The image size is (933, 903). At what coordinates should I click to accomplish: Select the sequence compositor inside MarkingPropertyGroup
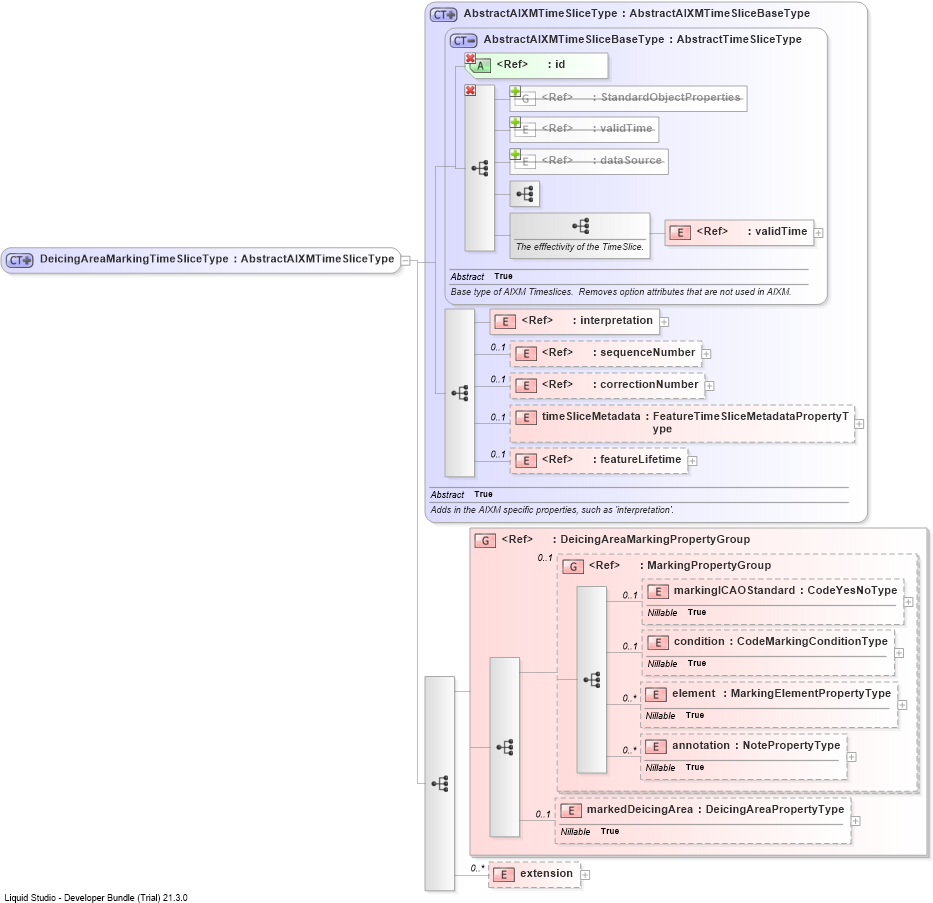tap(592, 680)
